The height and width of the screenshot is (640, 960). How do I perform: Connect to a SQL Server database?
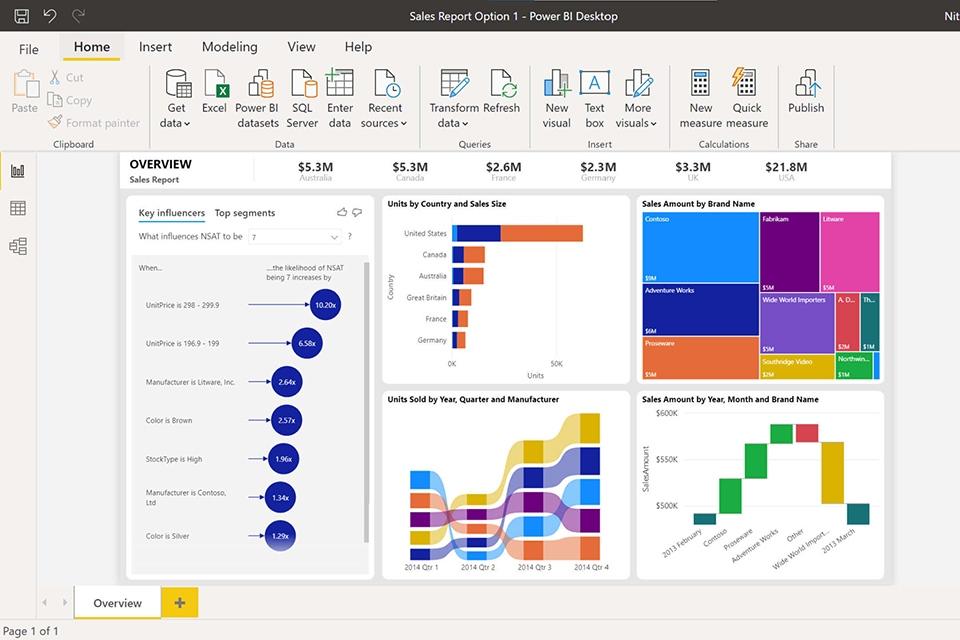tap(302, 95)
